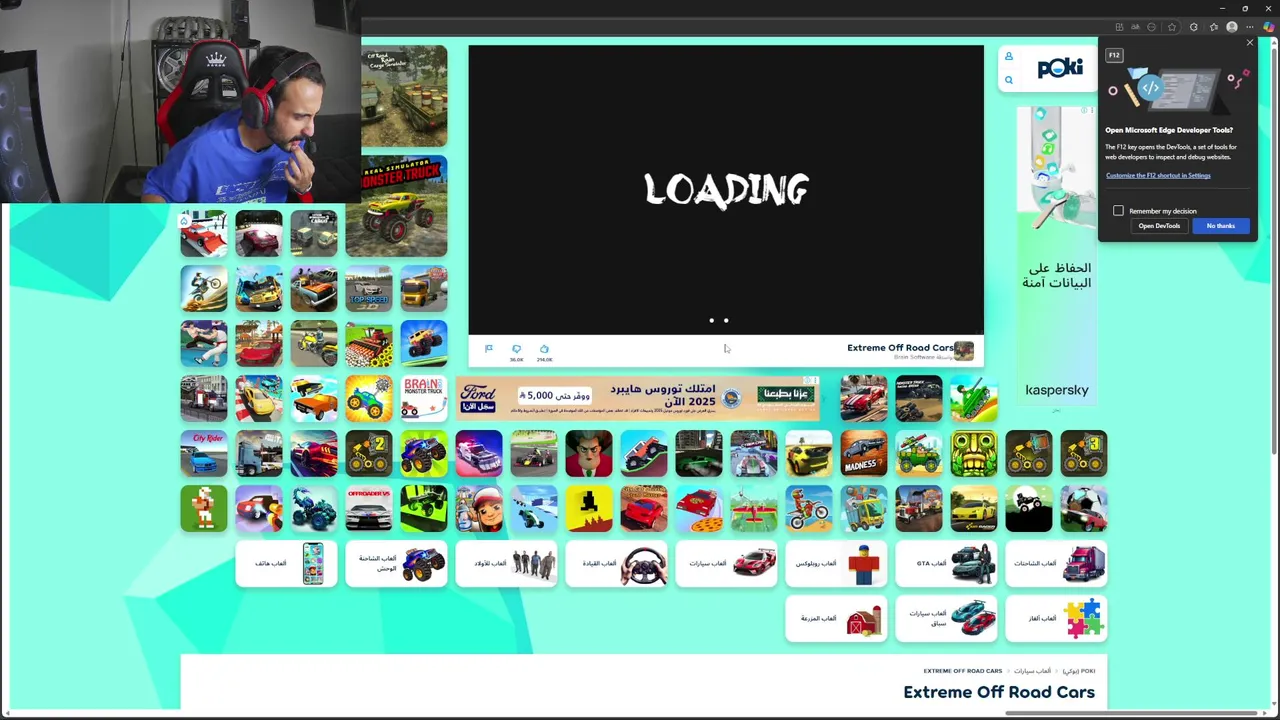Open the racing car games category card

947,618
